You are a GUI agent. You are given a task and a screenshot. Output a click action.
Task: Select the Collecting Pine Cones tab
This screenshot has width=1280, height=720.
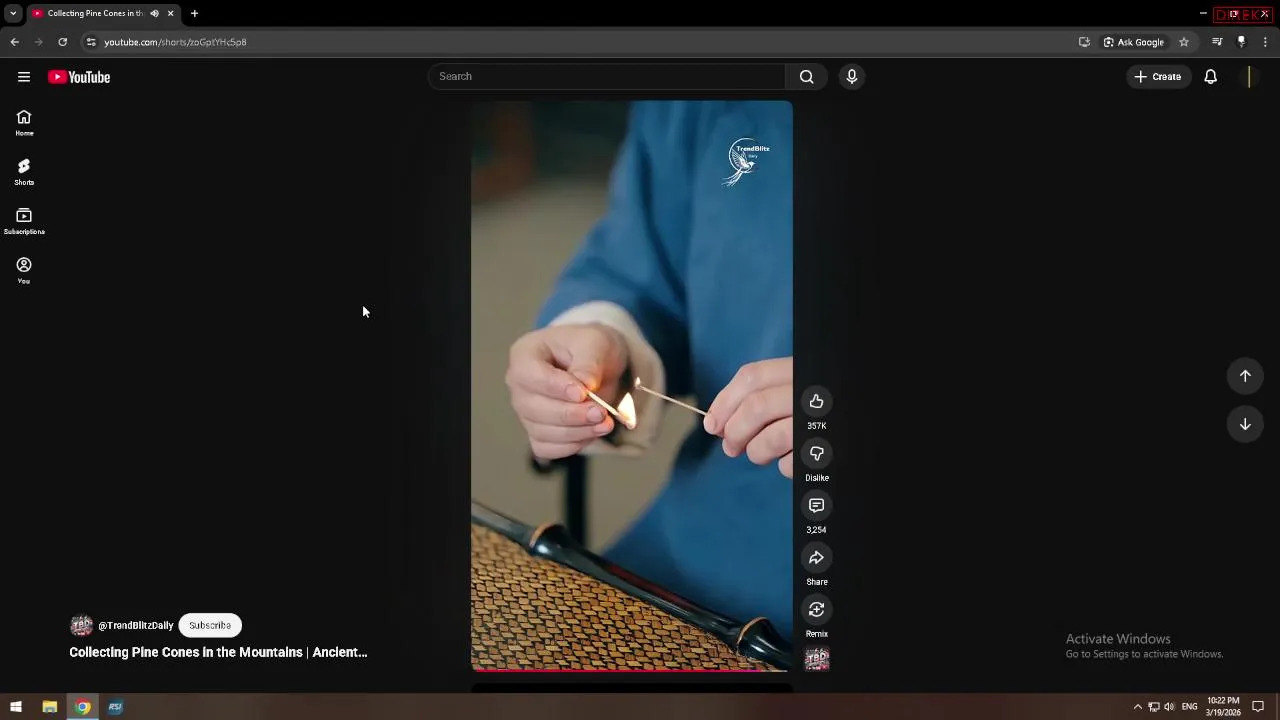coord(96,14)
